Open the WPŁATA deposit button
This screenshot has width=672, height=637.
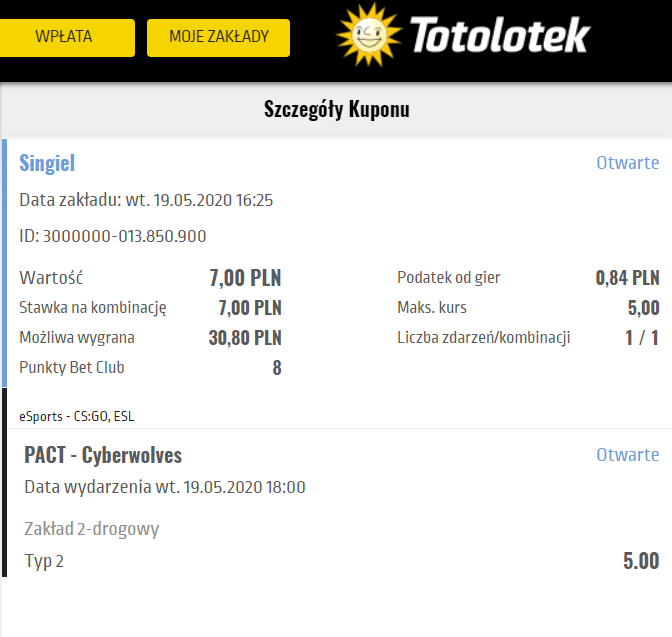64,37
